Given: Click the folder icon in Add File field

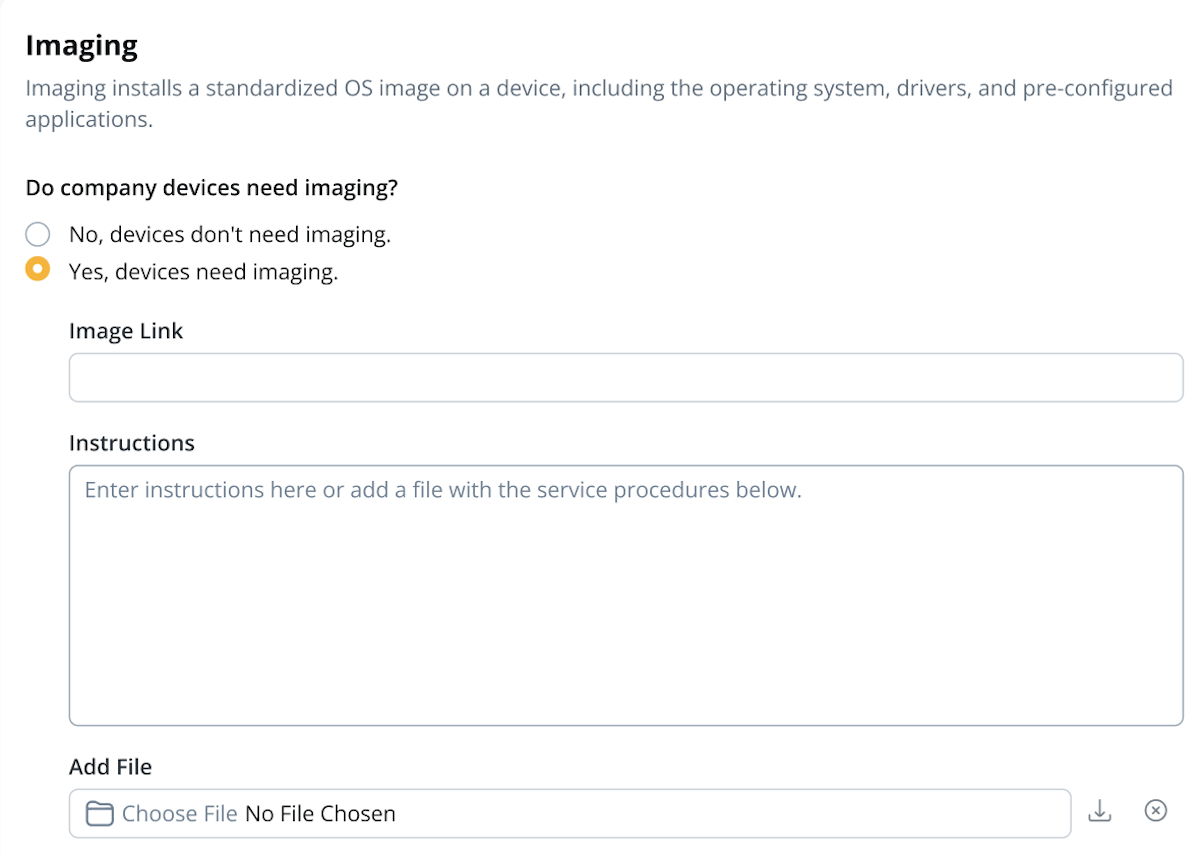Looking at the screenshot, I should (99, 813).
